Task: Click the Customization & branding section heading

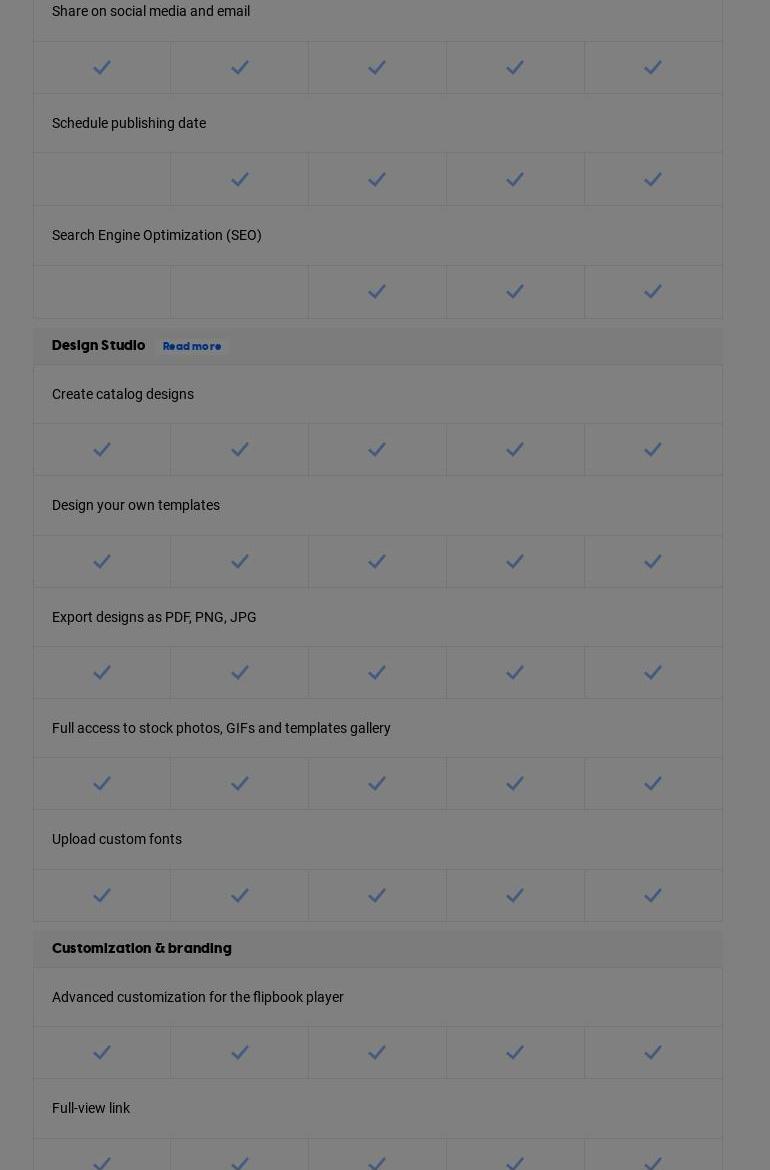Action: point(142,949)
